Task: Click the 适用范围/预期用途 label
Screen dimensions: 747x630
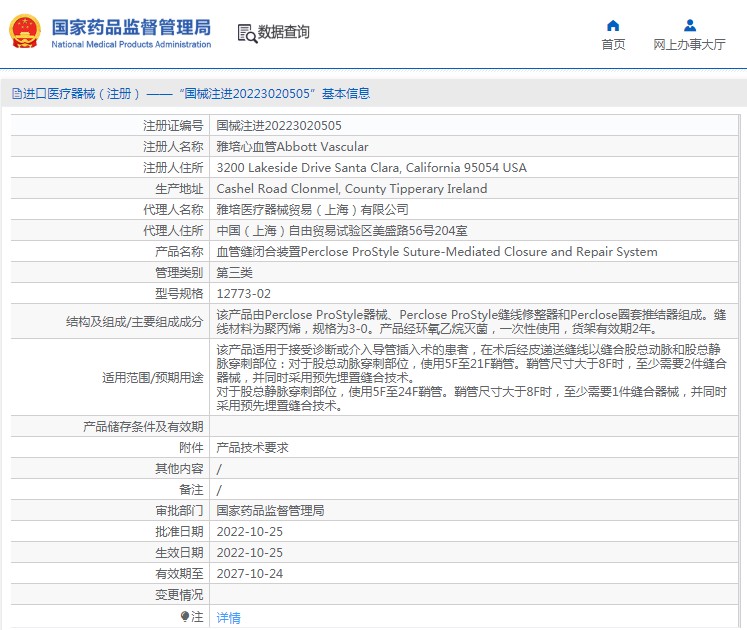Action: (x=153, y=377)
